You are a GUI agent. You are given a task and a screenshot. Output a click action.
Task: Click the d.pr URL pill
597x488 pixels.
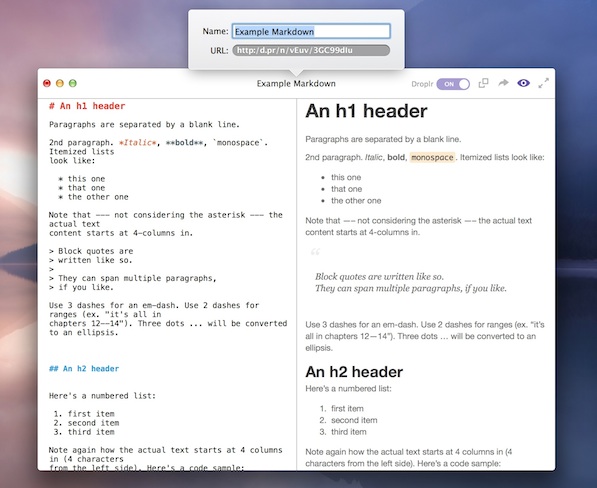pyautogui.click(x=311, y=50)
